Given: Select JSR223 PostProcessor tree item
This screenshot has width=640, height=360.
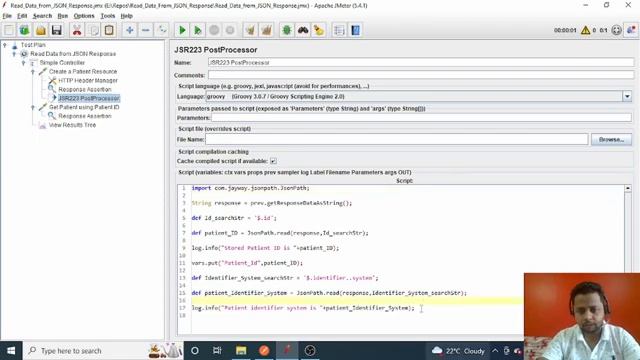Looking at the screenshot, I should [89, 98].
